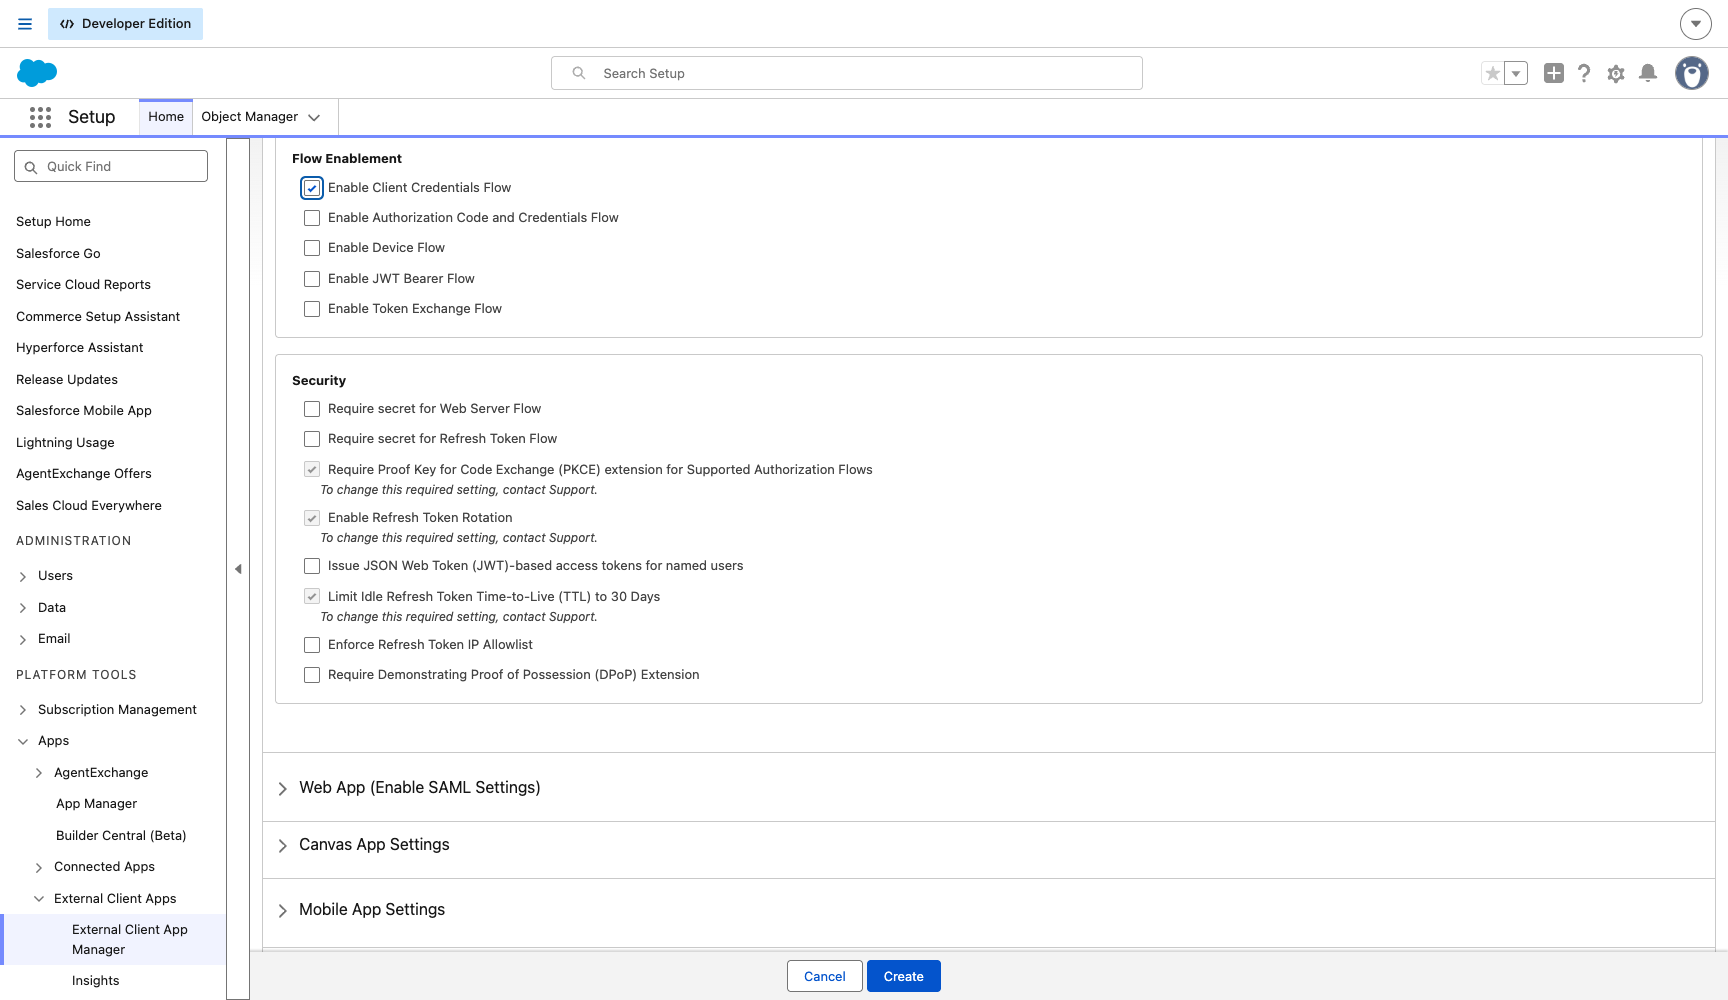
Task: Check Enforce Refresh Token IP Allowlist
Action: [312, 645]
